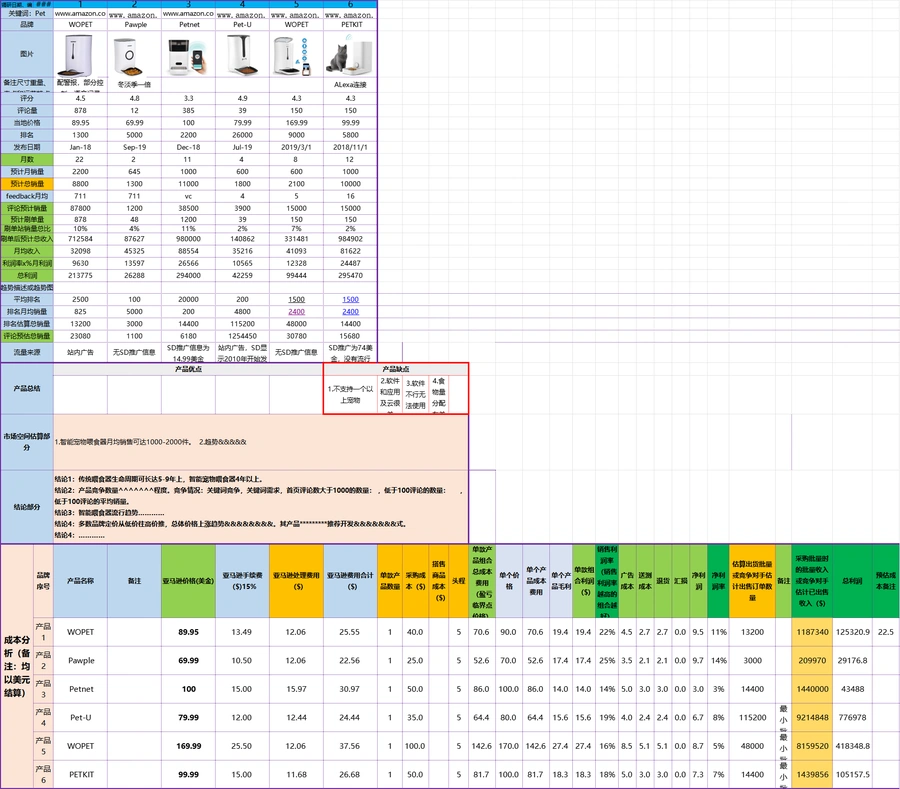Select the 产品名称 column header
The width and height of the screenshot is (900, 789).
(80, 581)
